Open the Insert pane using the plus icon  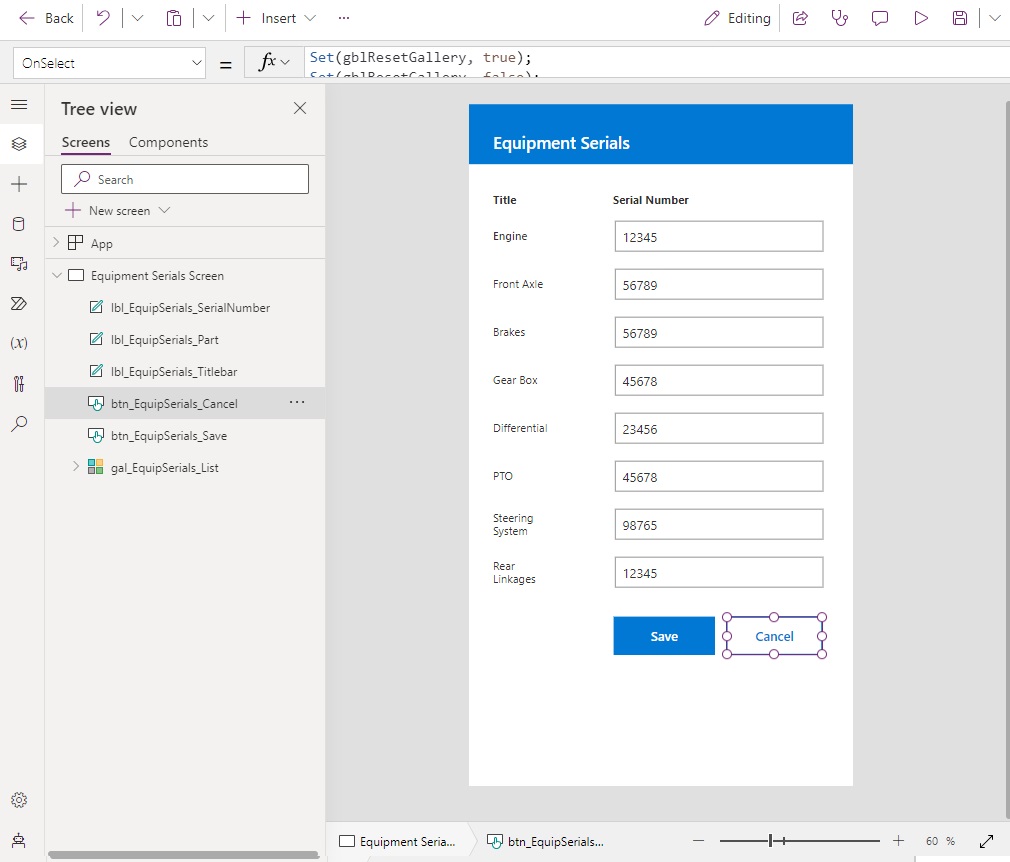pyautogui.click(x=19, y=183)
